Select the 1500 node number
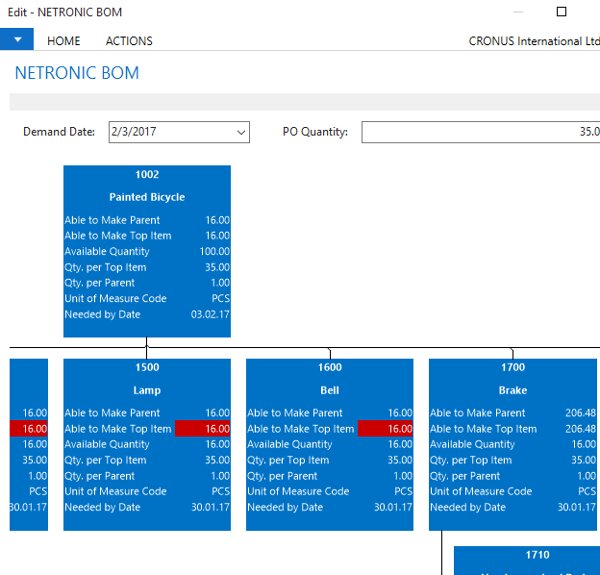This screenshot has height=575, width=600. click(147, 368)
